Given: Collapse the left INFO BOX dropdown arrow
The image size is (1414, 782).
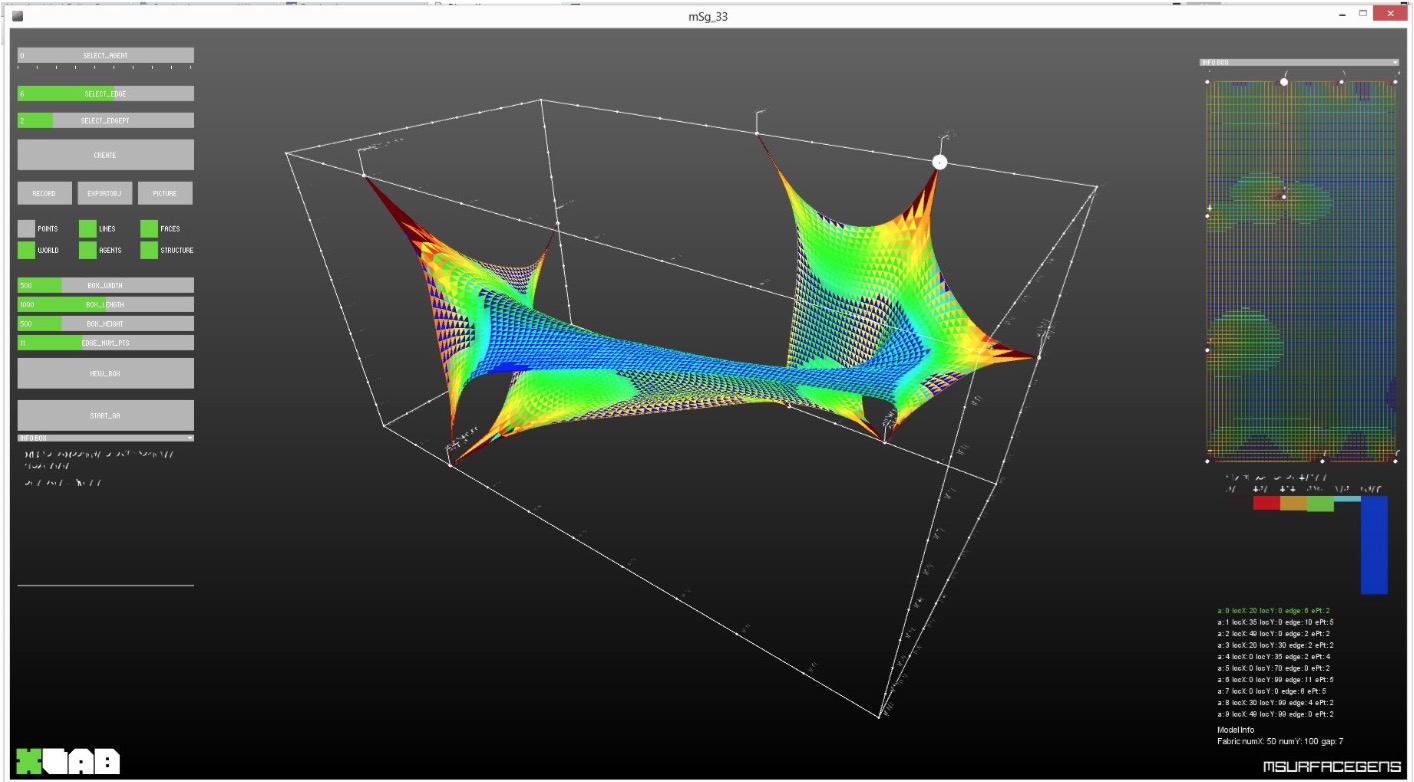Looking at the screenshot, I should [x=189, y=438].
